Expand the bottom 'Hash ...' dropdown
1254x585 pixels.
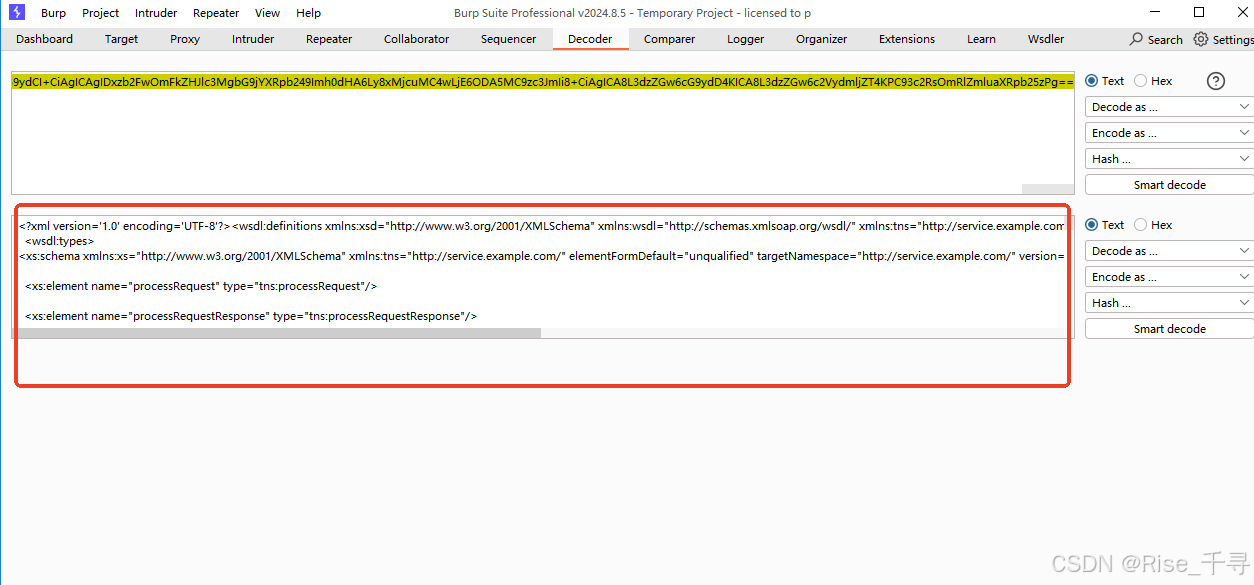[1169, 303]
